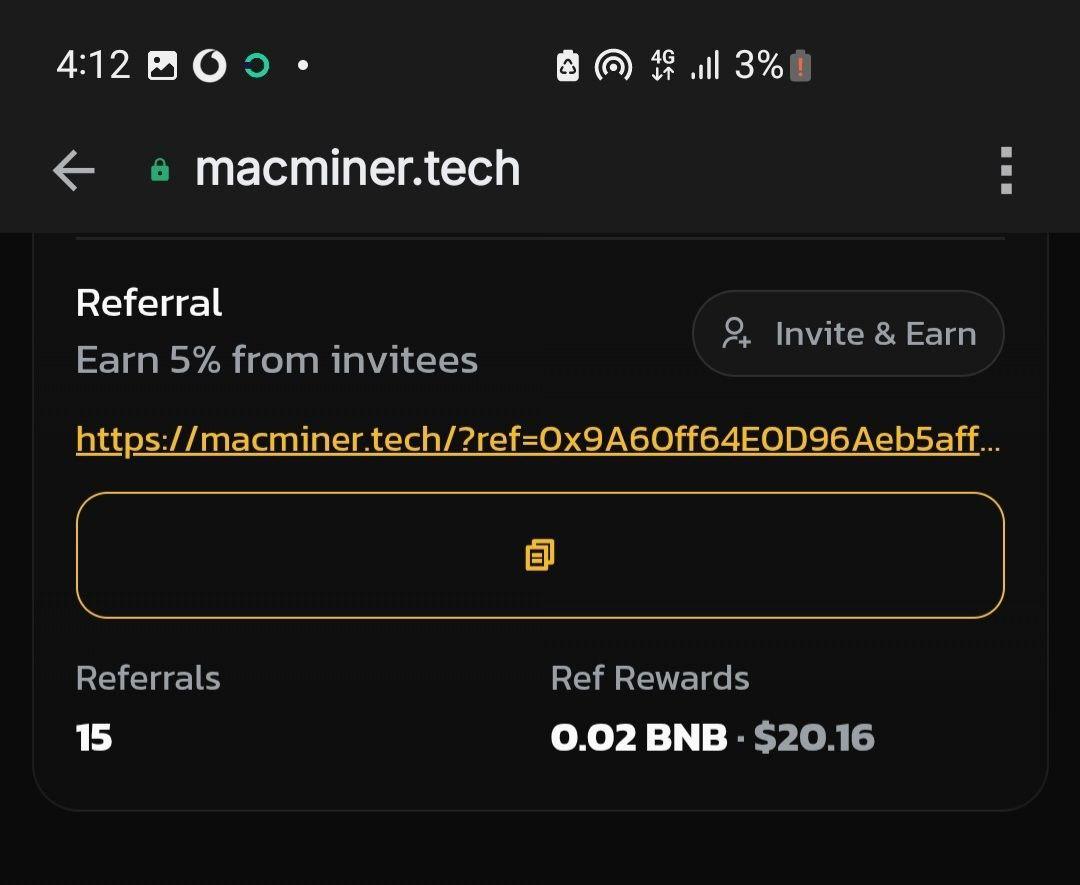Tap the $20.16 reward value
This screenshot has height=885, width=1080.
click(x=814, y=738)
